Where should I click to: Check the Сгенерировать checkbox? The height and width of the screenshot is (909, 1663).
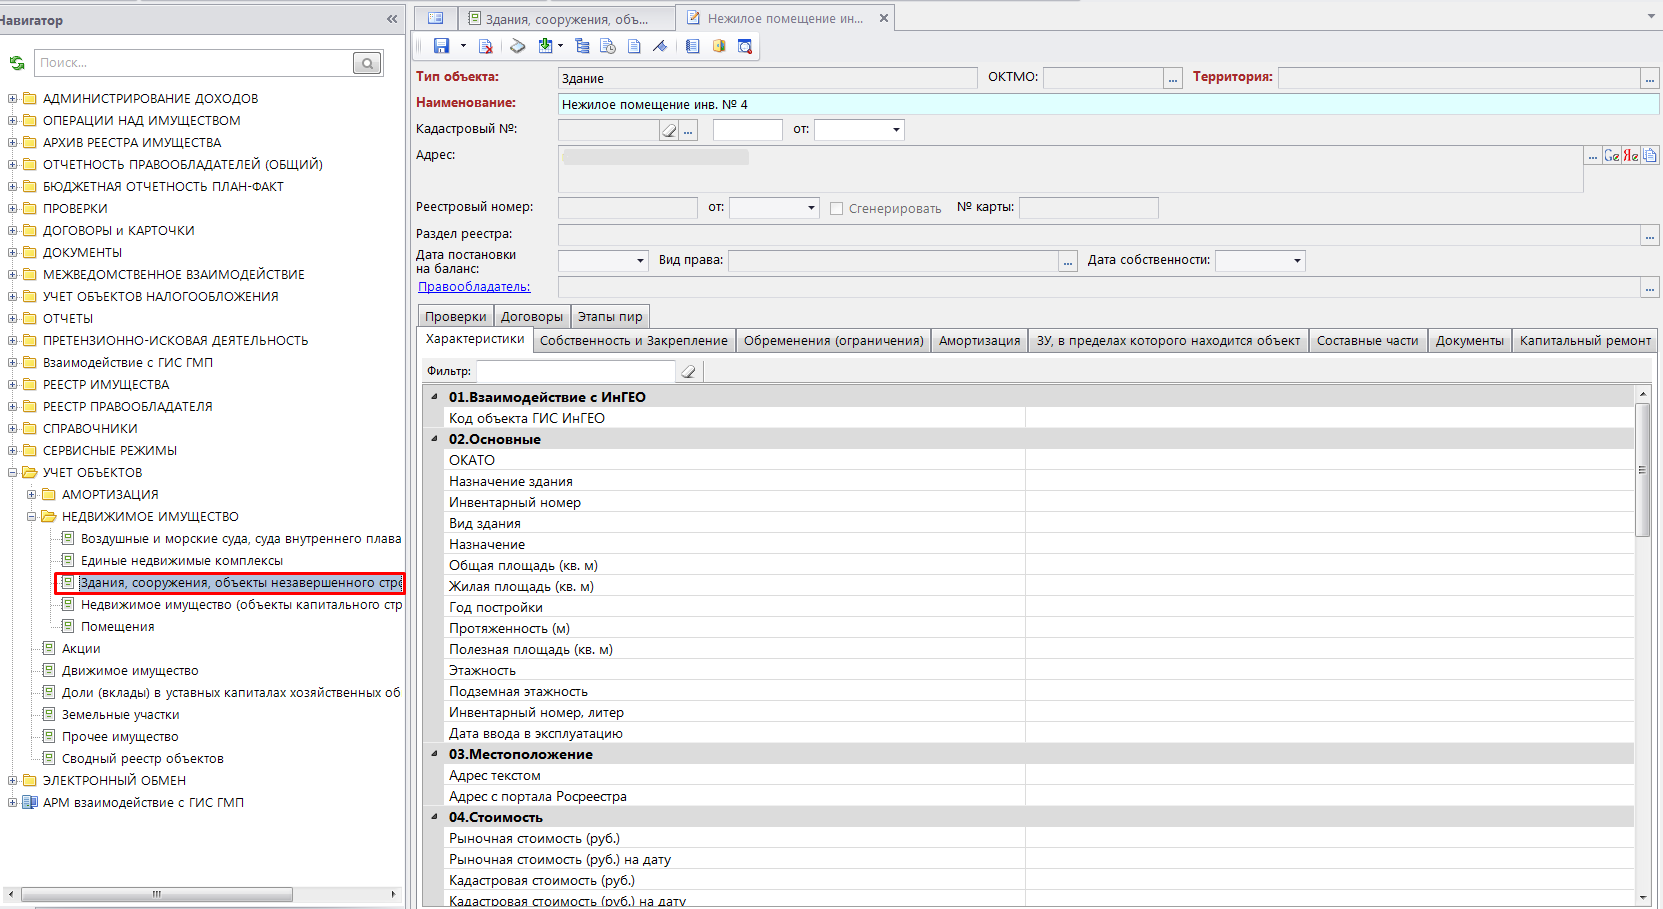pos(837,209)
